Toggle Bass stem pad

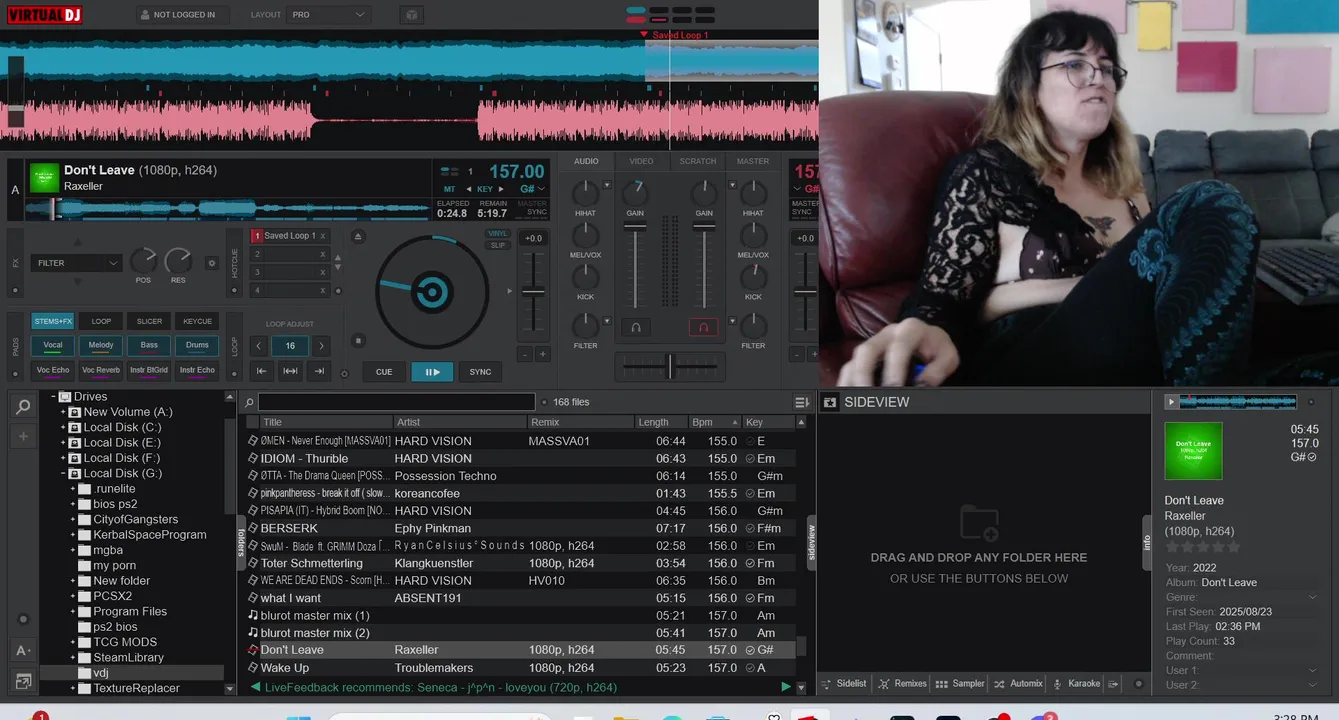click(x=149, y=346)
